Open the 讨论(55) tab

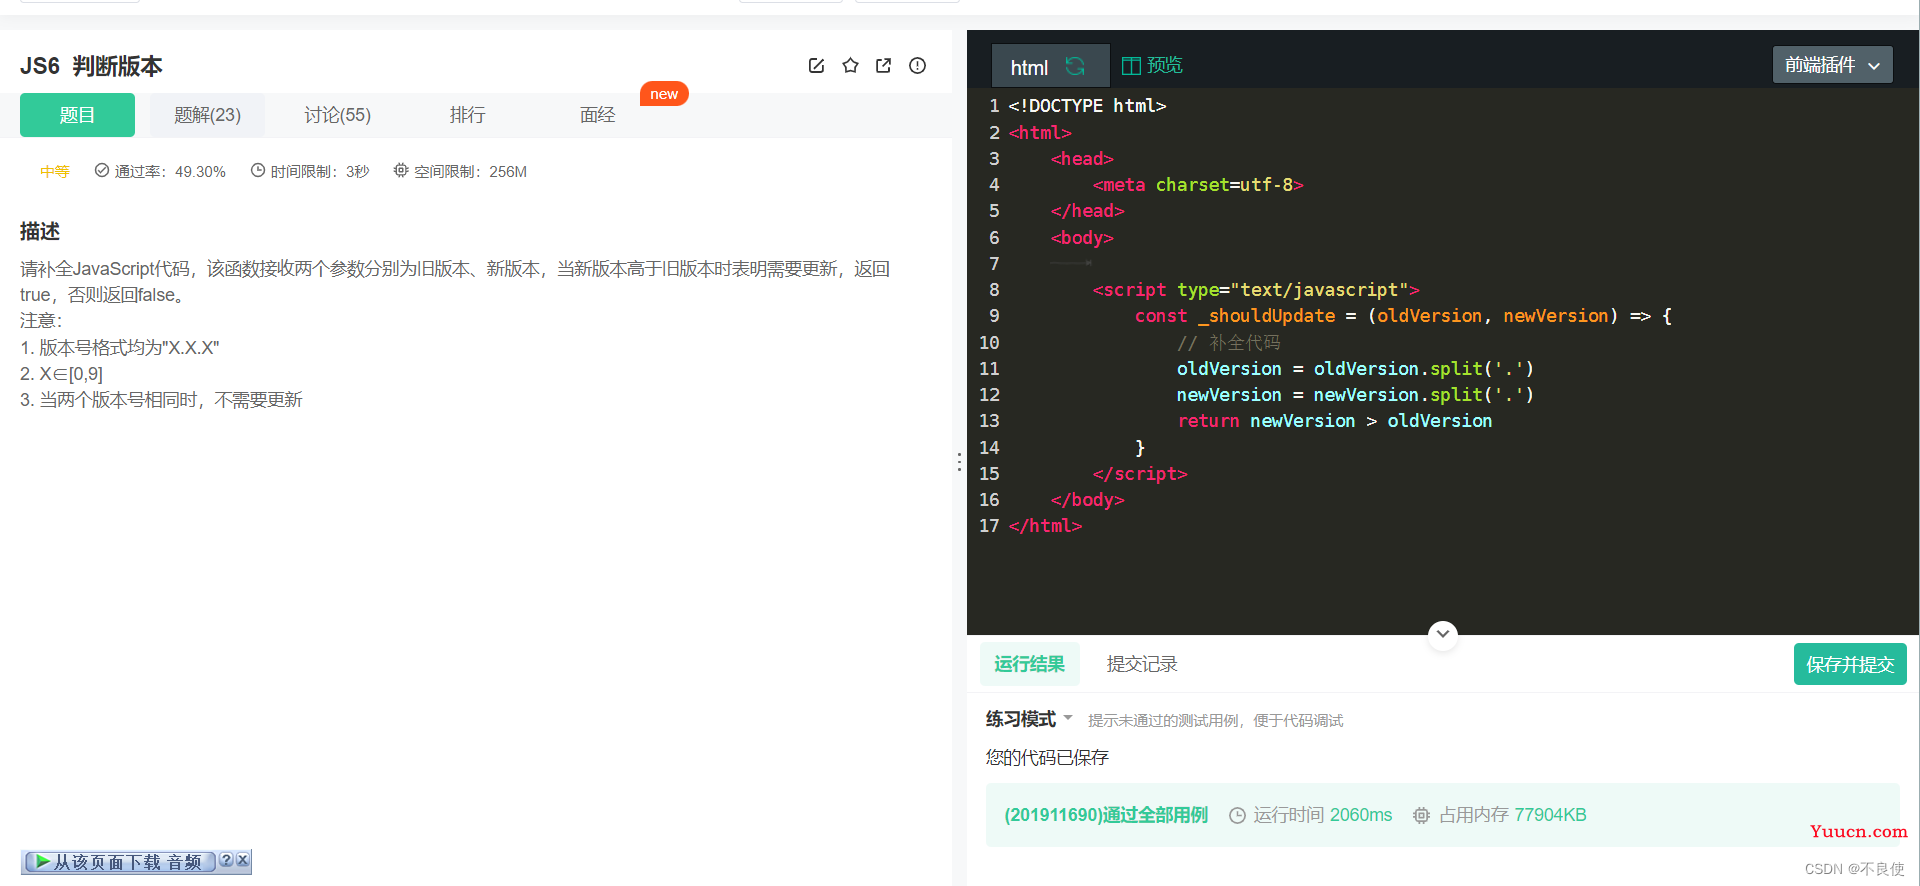(x=338, y=115)
